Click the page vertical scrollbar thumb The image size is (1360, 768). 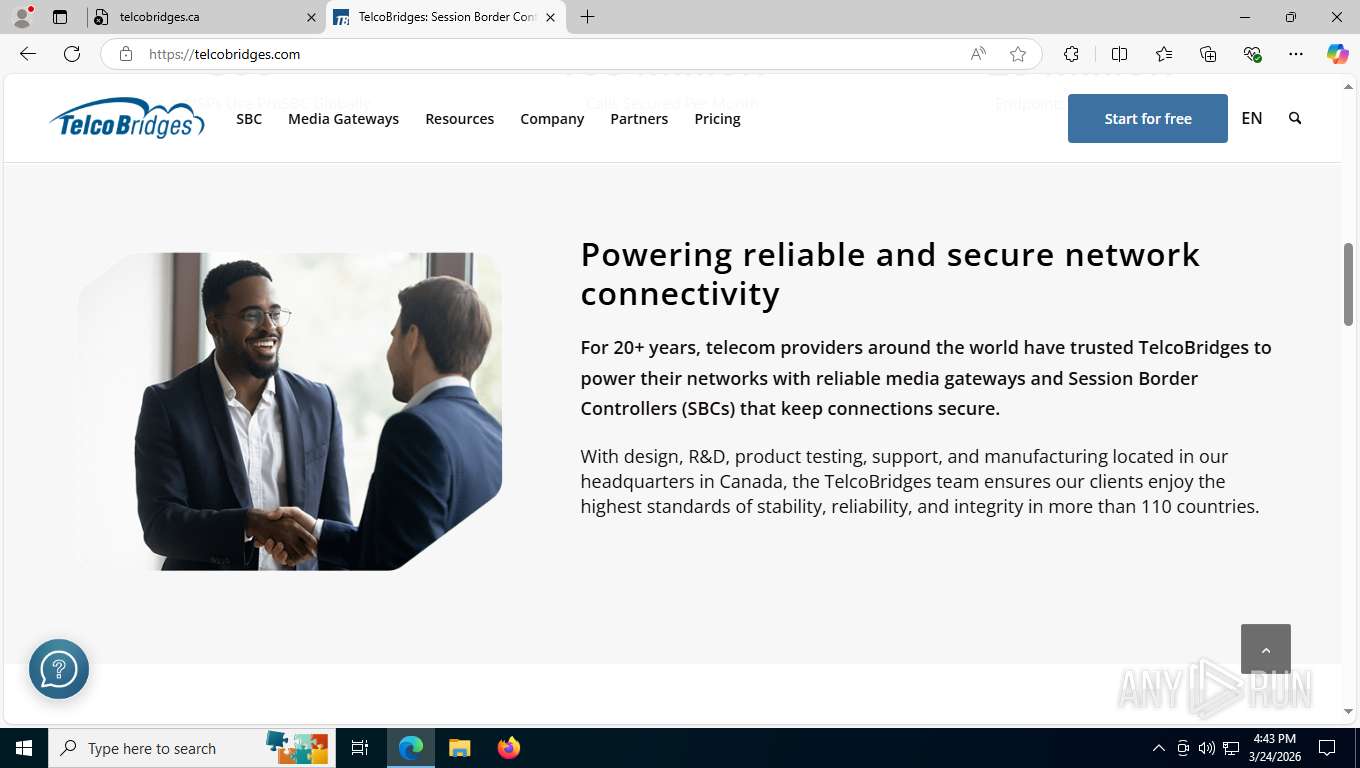click(1348, 284)
